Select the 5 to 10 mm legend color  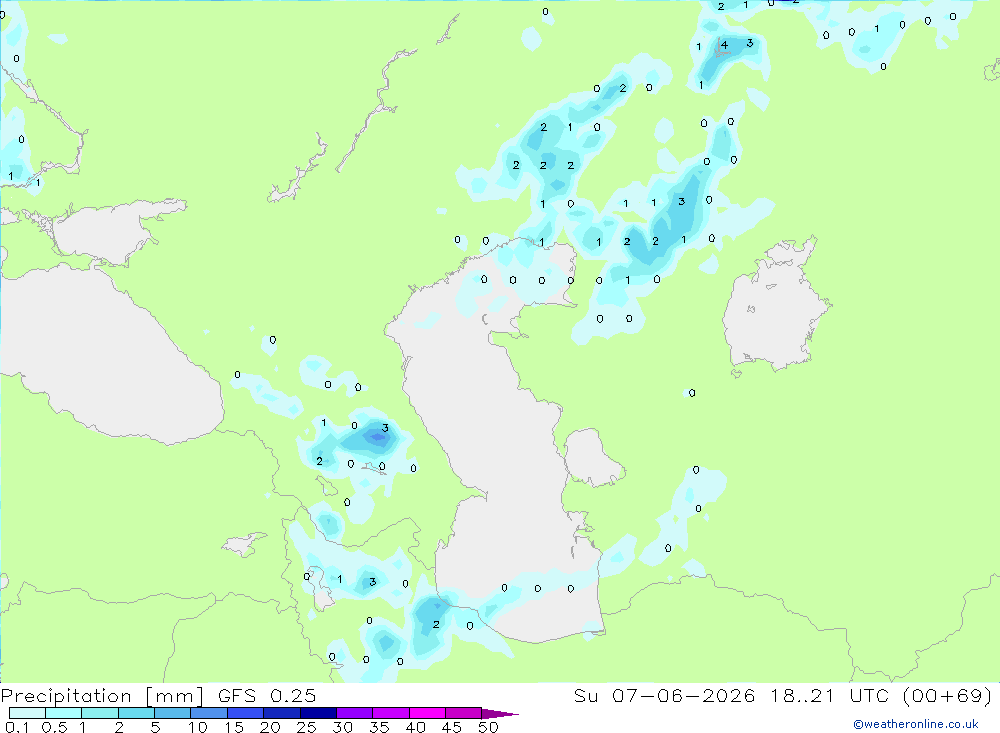pos(172,713)
